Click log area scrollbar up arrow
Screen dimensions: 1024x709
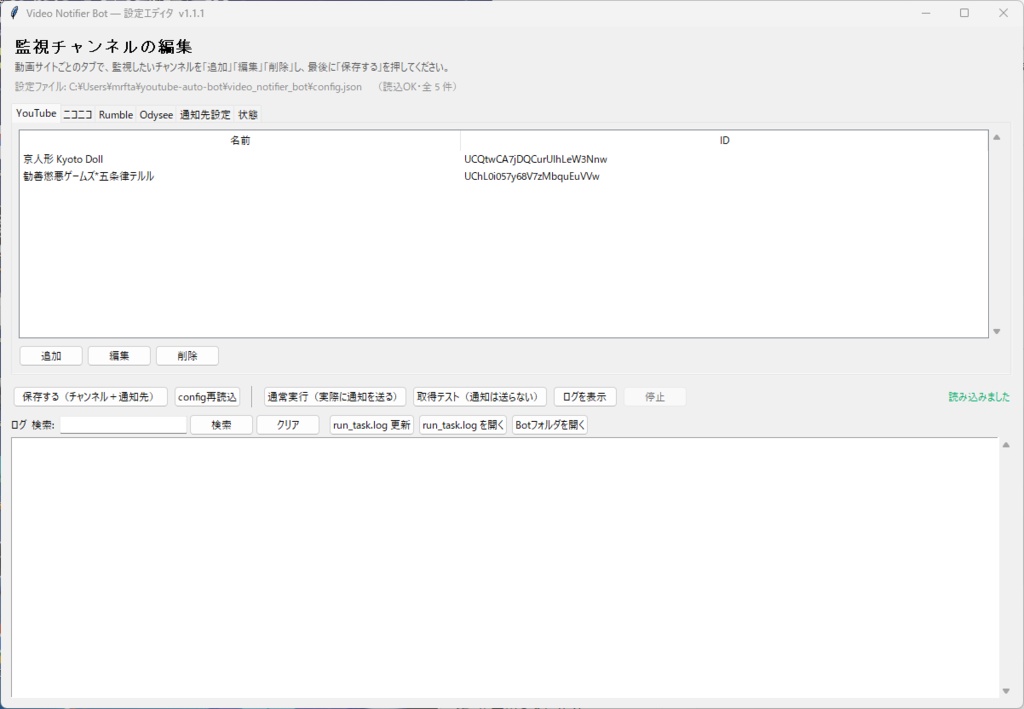pos(1006,445)
